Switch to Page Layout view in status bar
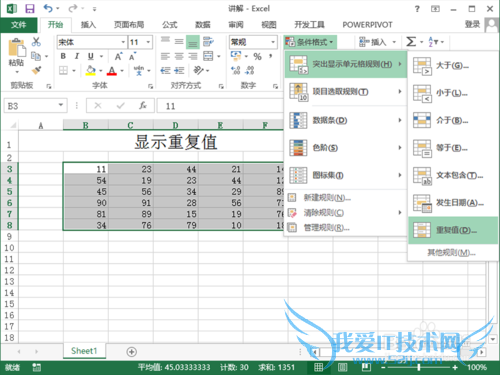Screen dimensions: 500x375 [342, 367]
